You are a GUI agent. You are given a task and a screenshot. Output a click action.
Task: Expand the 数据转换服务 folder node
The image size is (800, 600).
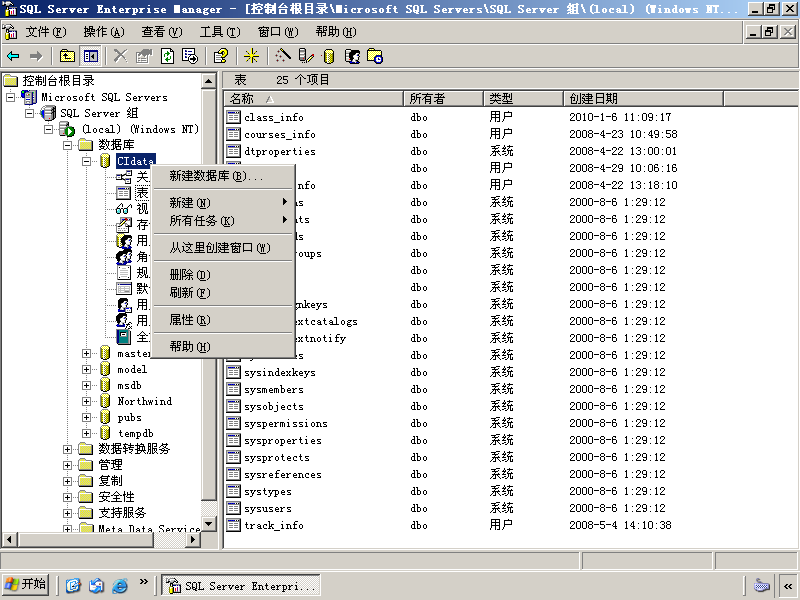click(67, 449)
